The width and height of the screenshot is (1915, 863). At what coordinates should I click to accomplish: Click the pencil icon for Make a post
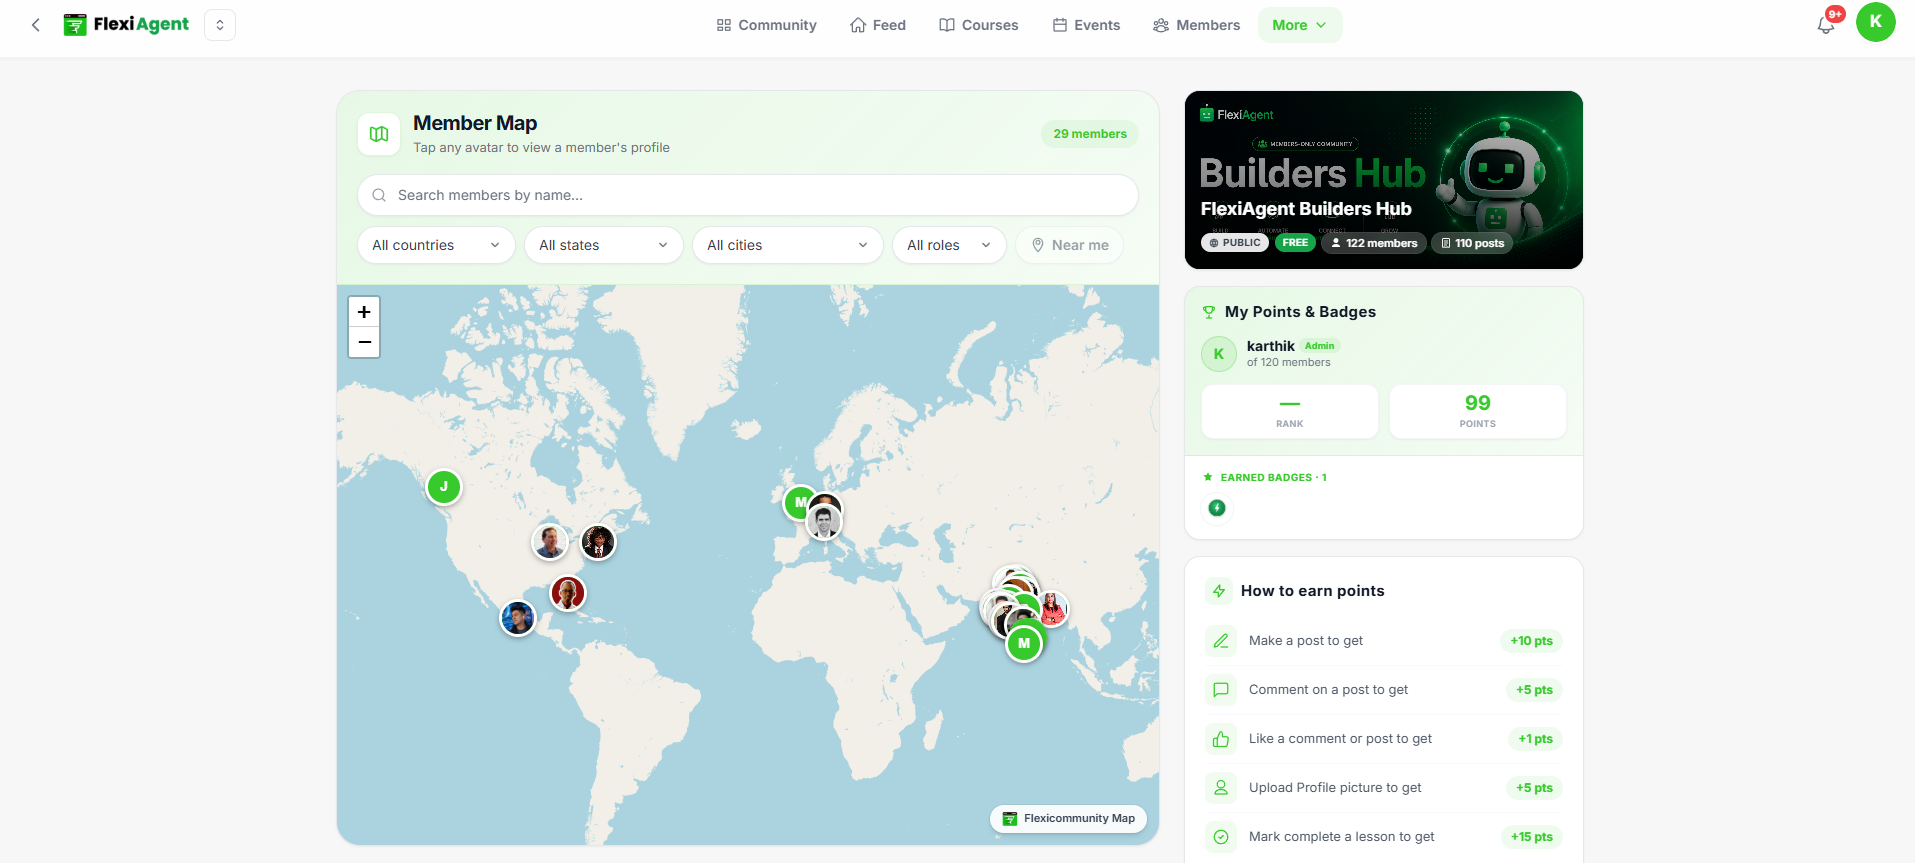(x=1221, y=641)
